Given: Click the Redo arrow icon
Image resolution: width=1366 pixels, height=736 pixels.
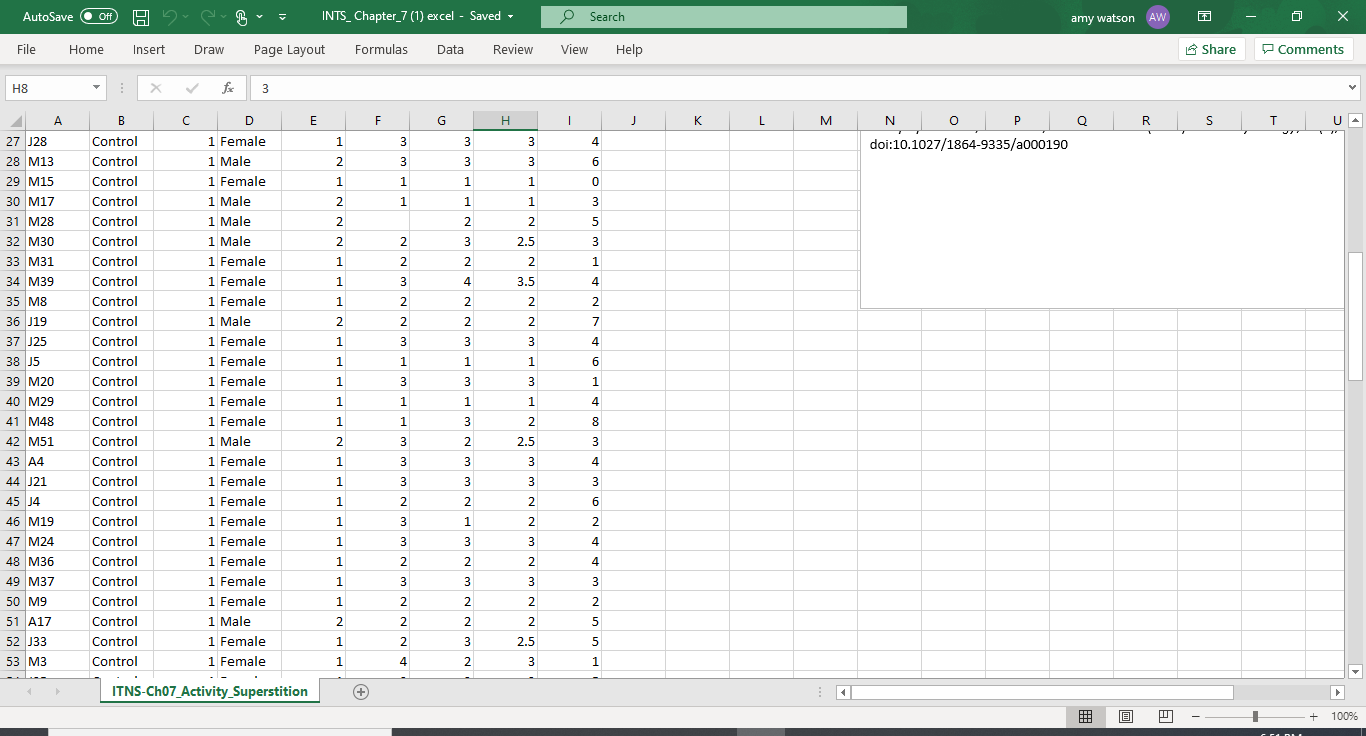Looking at the screenshot, I should click(207, 17).
